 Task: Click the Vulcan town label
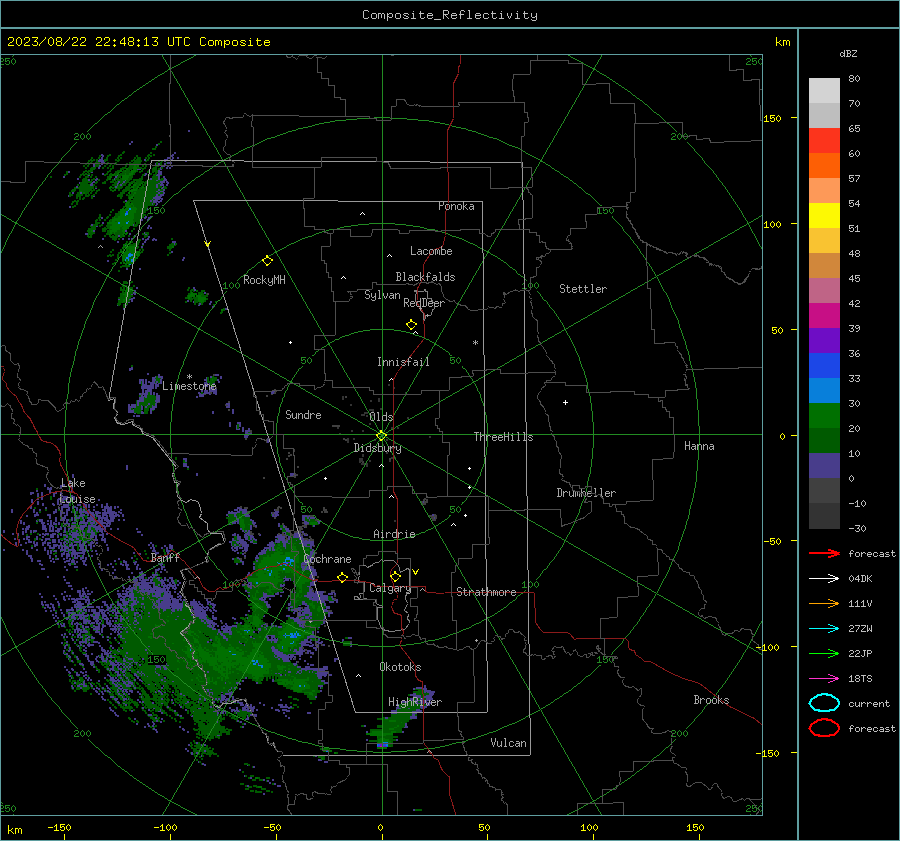pyautogui.click(x=508, y=743)
